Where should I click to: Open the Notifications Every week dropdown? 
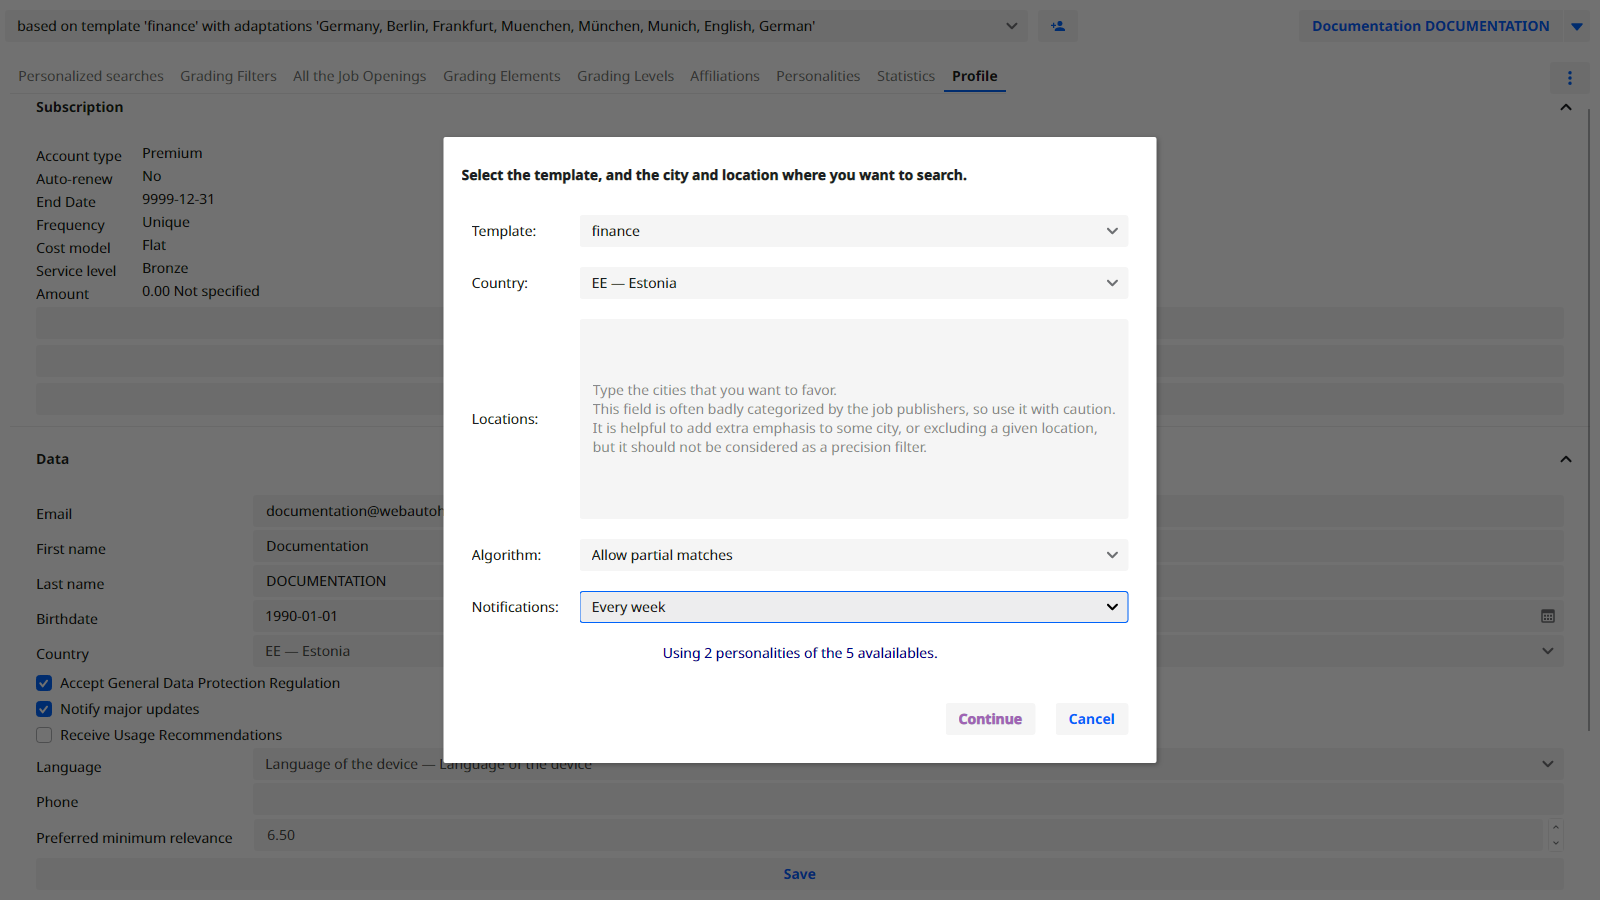(853, 607)
